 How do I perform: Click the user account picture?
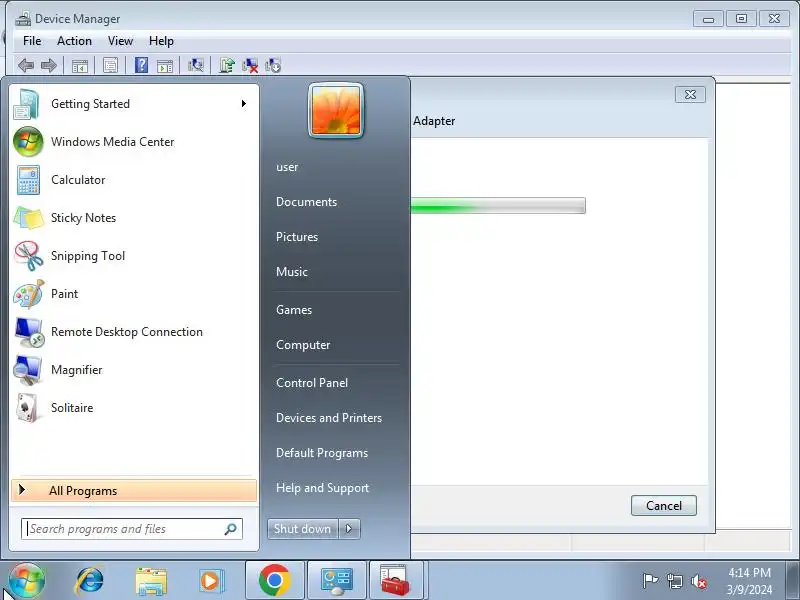click(x=336, y=111)
